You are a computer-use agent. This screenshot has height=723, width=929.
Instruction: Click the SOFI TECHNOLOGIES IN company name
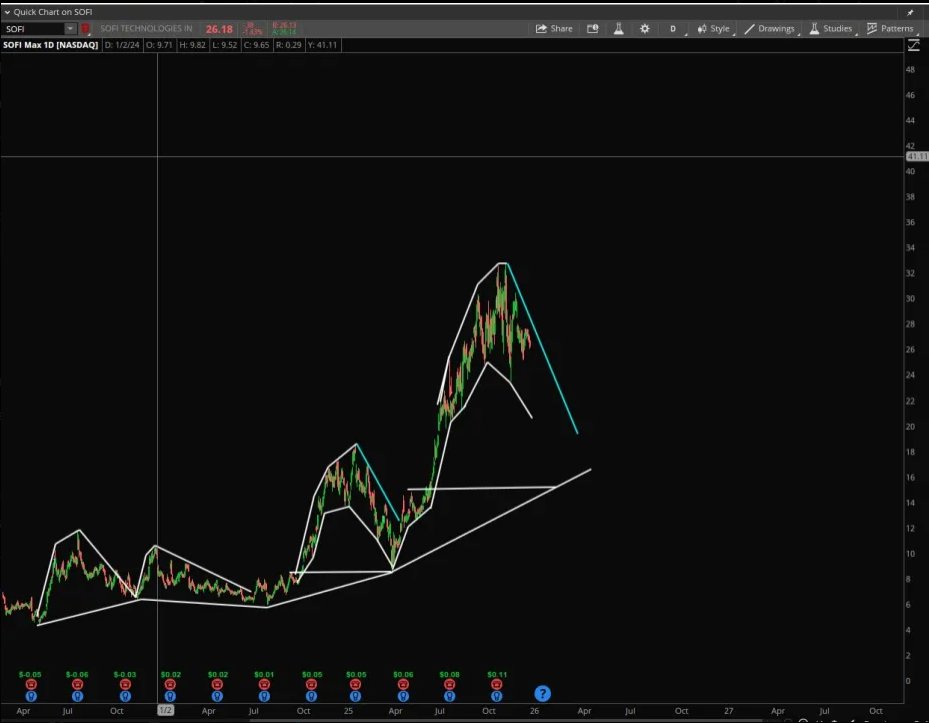pyautogui.click(x=146, y=28)
